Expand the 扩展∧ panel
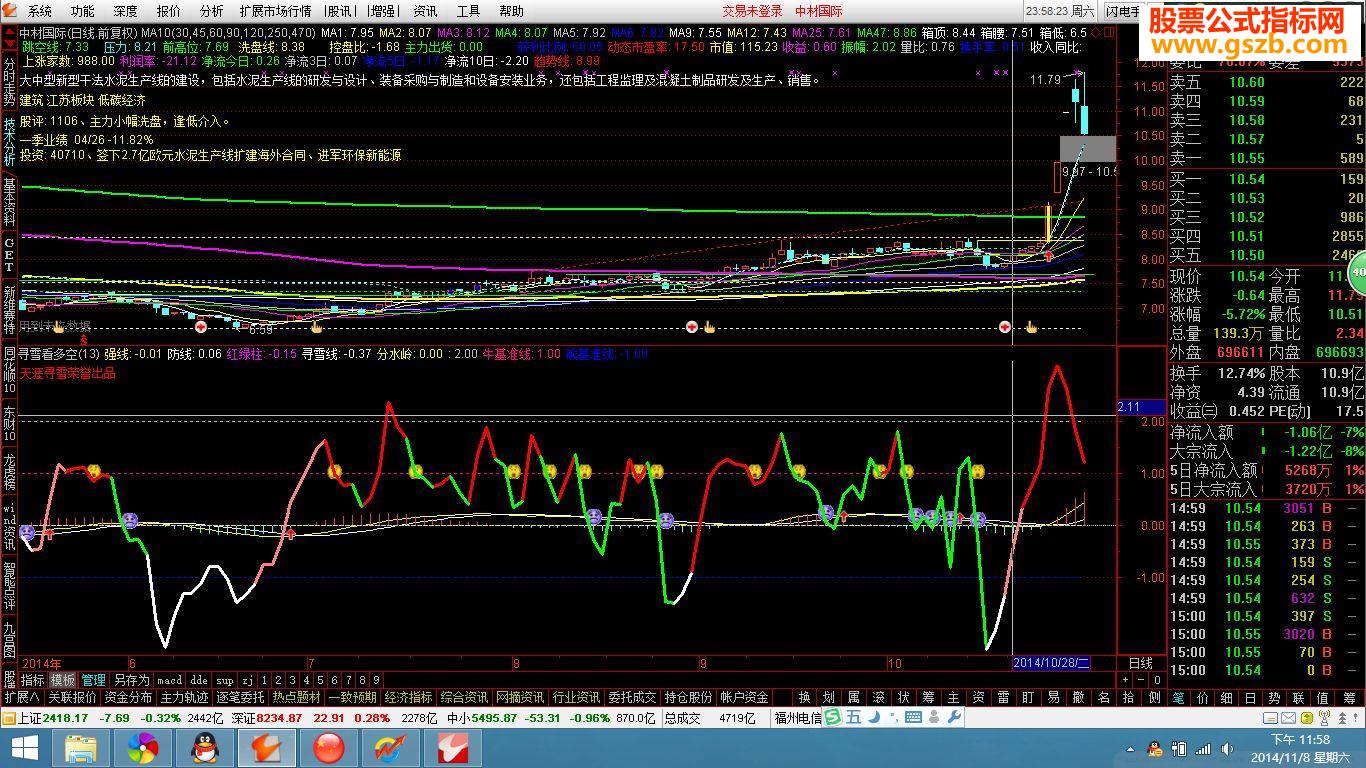The image size is (1366, 768). tap(22, 697)
